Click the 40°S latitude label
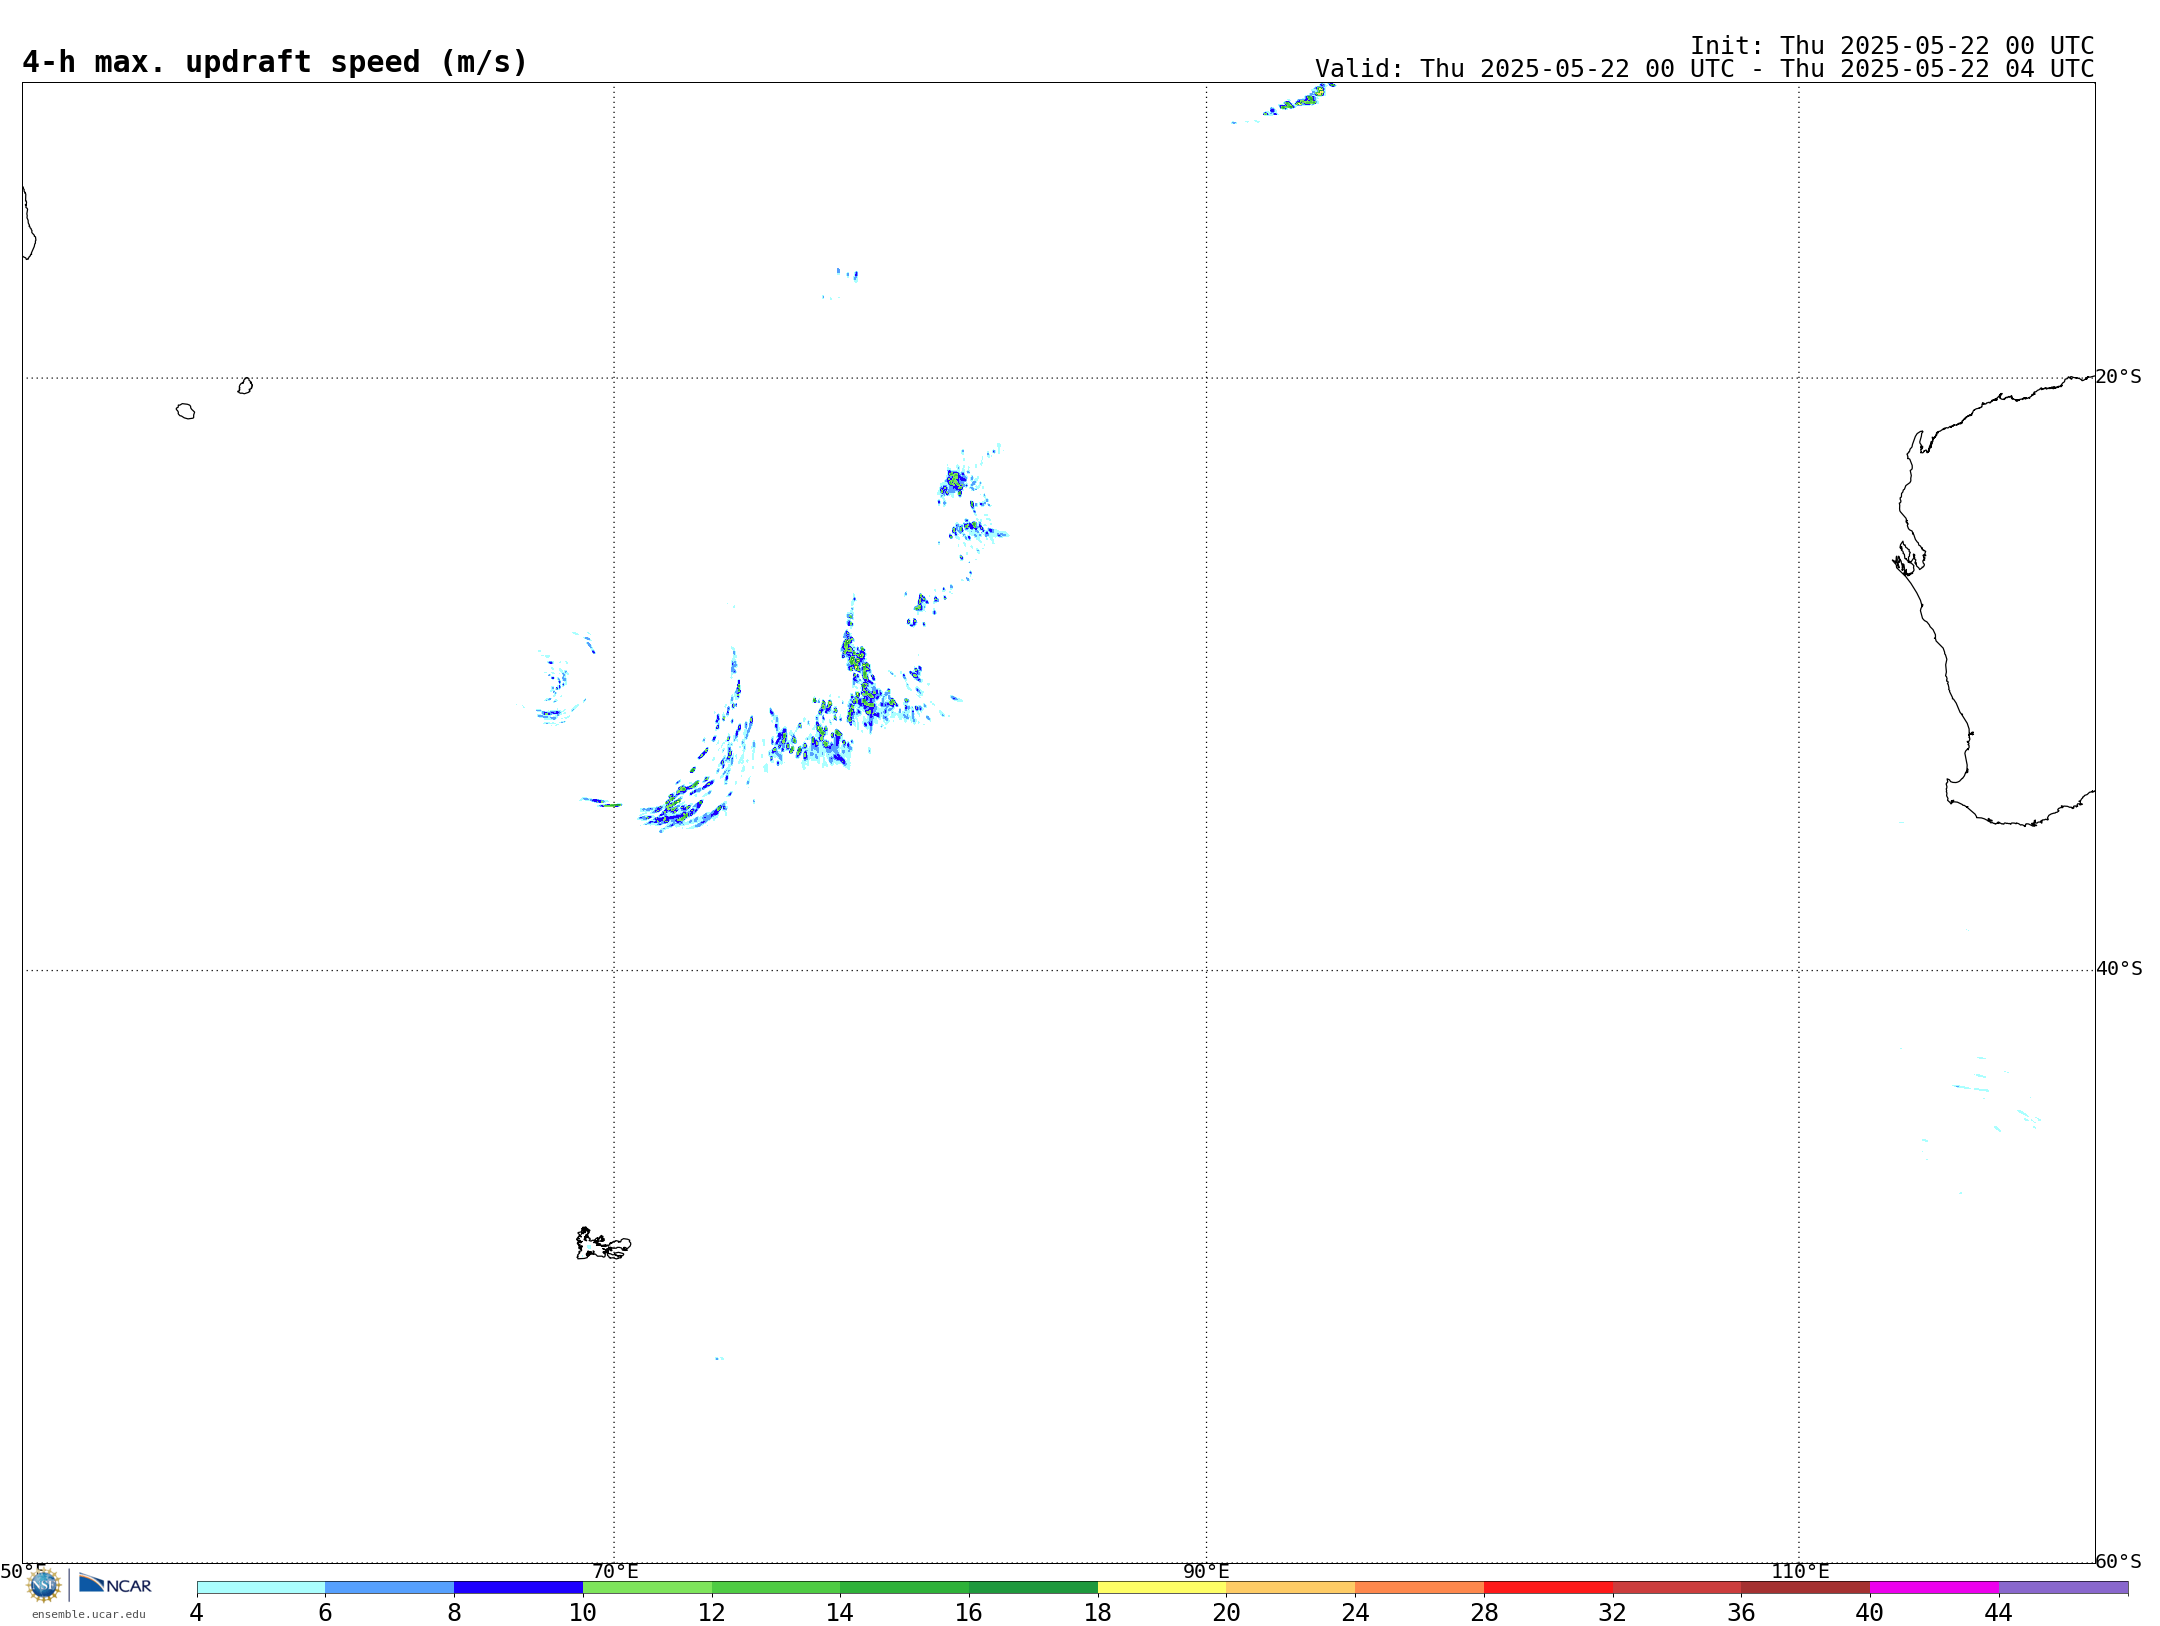This screenshot has height=1626, width=2160. (x=2119, y=969)
